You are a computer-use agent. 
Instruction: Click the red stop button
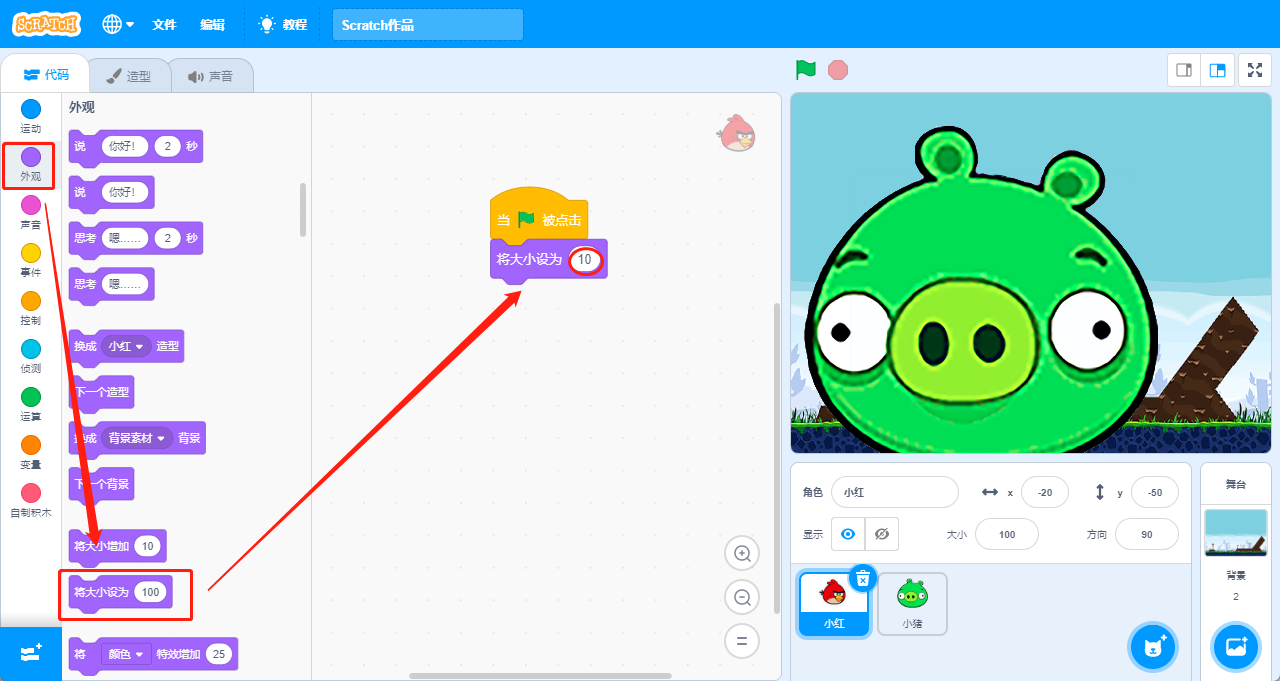click(x=838, y=70)
